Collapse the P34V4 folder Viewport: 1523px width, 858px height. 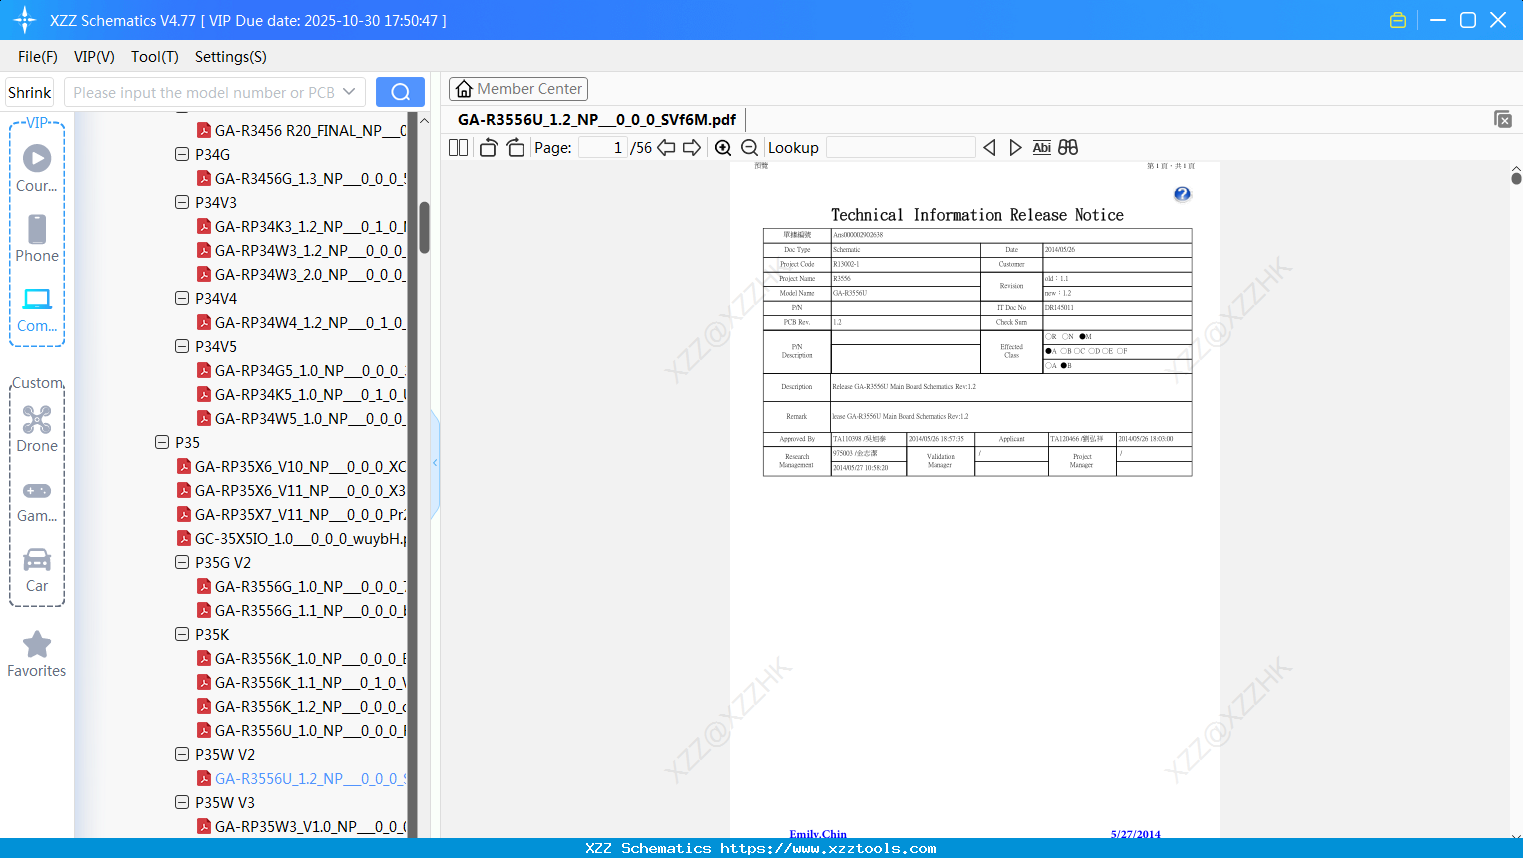(x=182, y=298)
